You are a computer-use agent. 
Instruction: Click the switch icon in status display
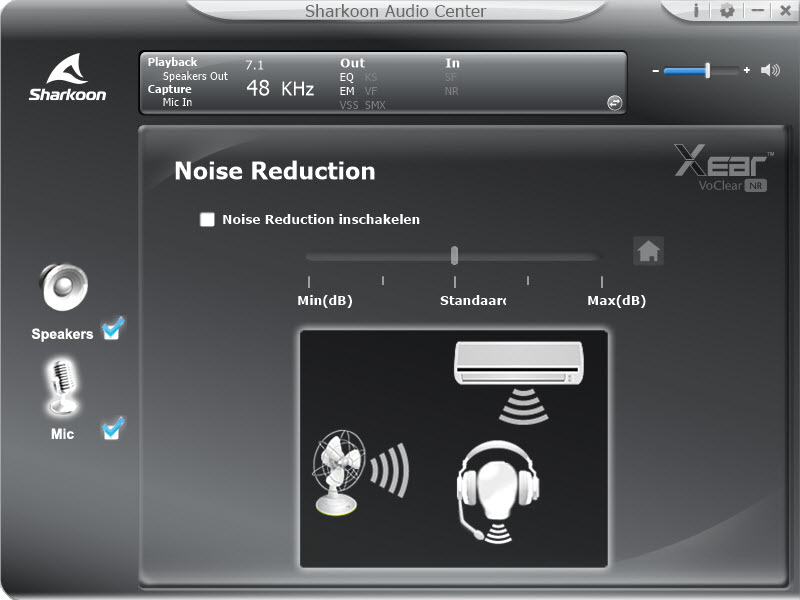pos(614,102)
